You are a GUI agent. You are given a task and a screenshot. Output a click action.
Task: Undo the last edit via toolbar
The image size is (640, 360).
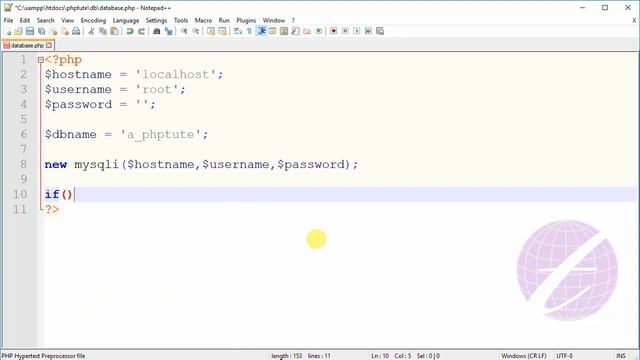tap(130, 31)
